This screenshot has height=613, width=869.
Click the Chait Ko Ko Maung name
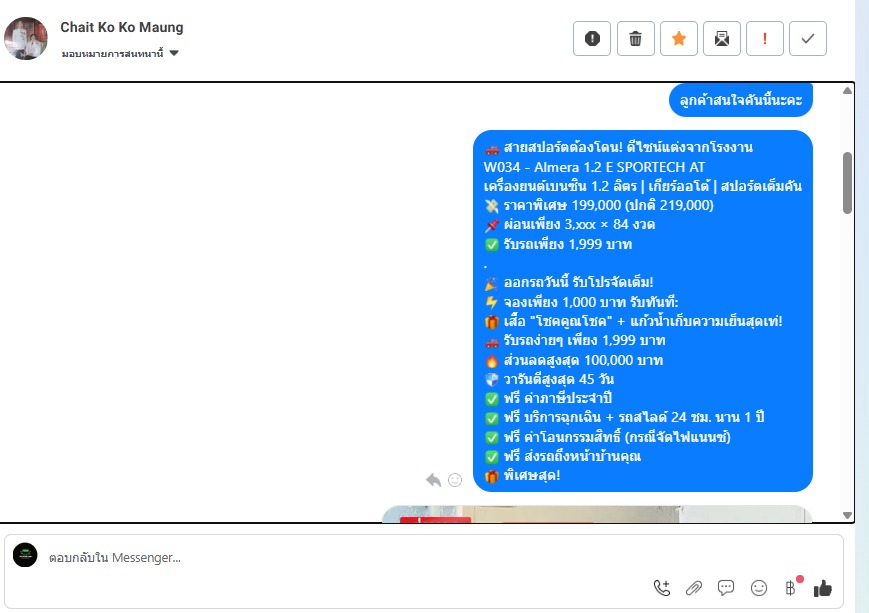click(x=121, y=27)
